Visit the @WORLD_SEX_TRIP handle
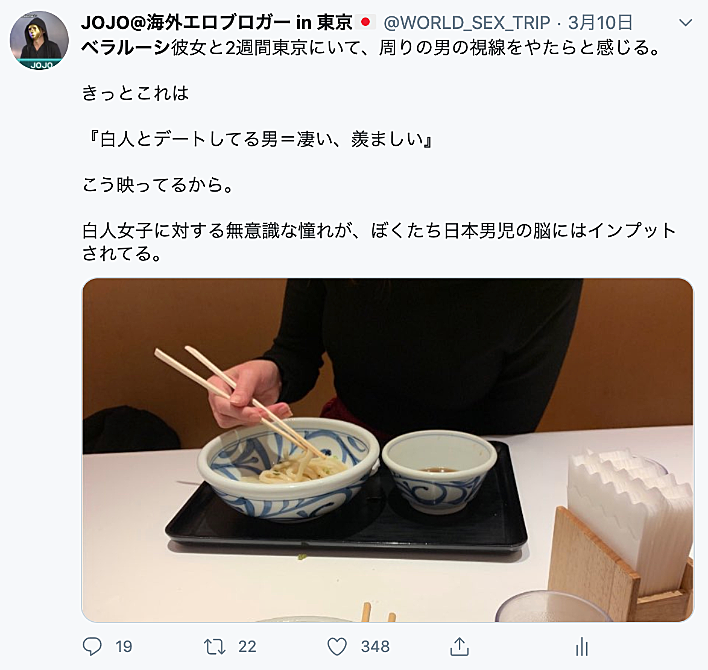 (x=466, y=22)
